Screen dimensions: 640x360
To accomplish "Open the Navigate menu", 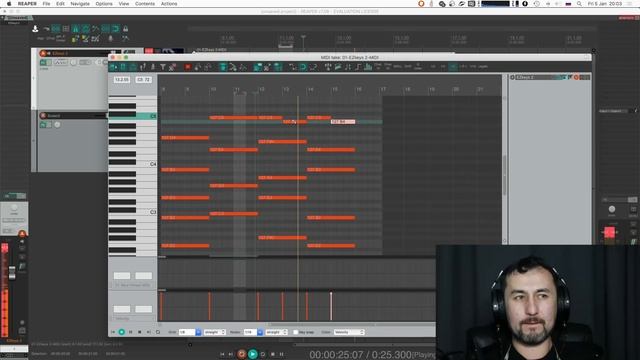I will coord(80,4).
